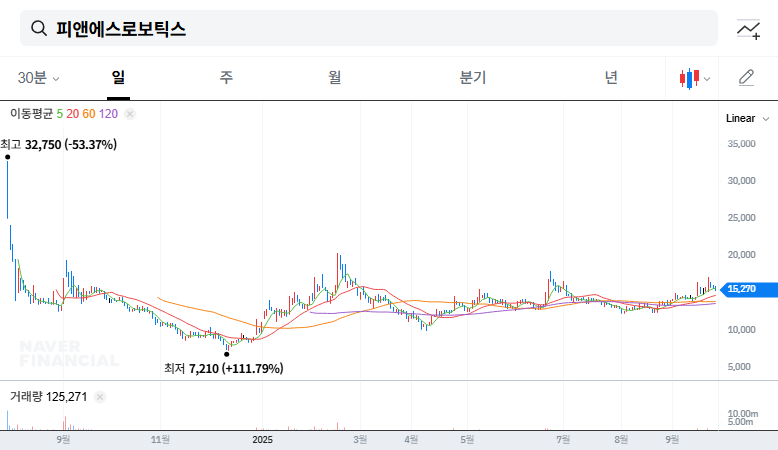
Task: Switch to the 년 yearly tab
Action: coord(610,78)
